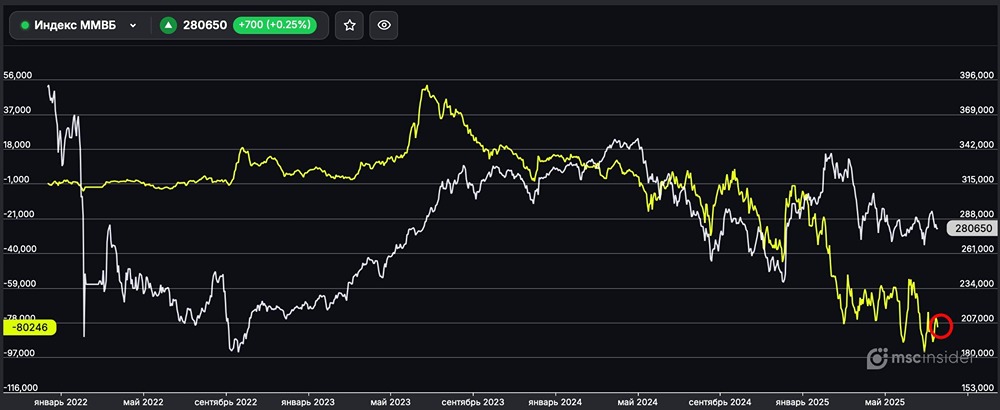The height and width of the screenshot is (410, 1000).
Task: Click the 315,000 right axis label
Action: click(x=978, y=180)
